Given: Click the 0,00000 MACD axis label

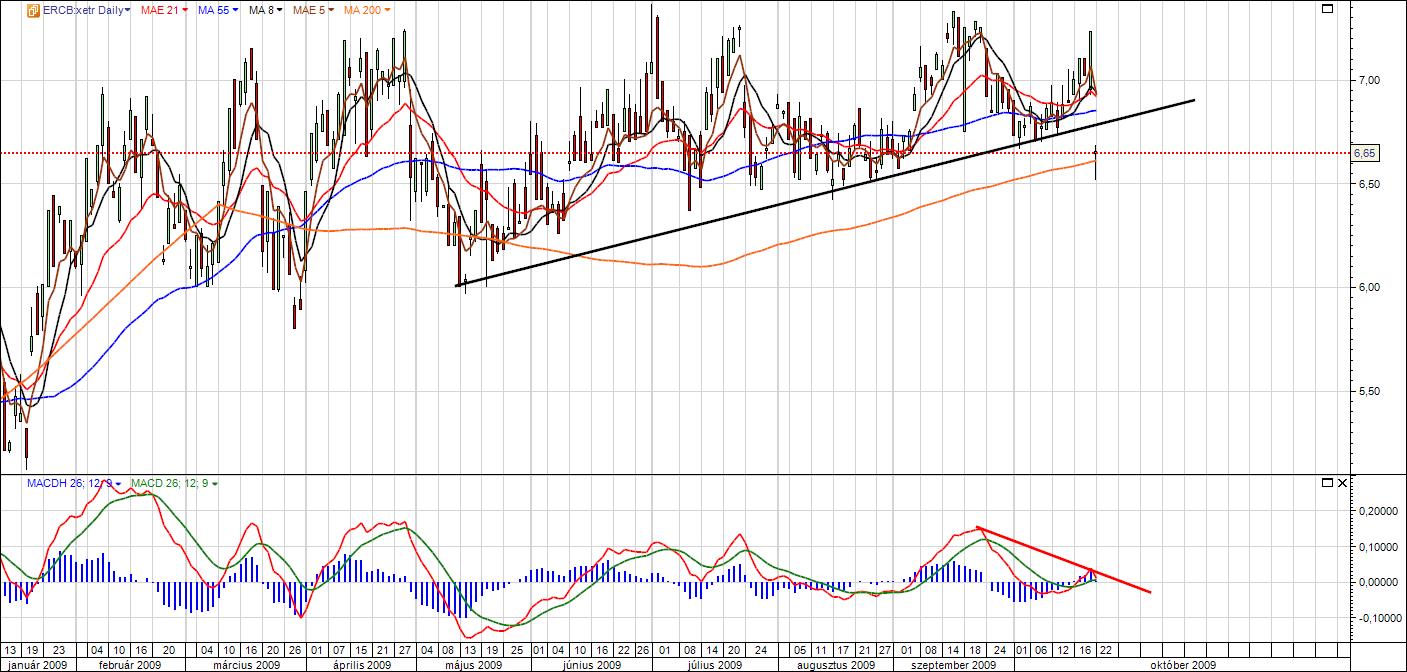Looking at the screenshot, I should pyautogui.click(x=1374, y=582).
